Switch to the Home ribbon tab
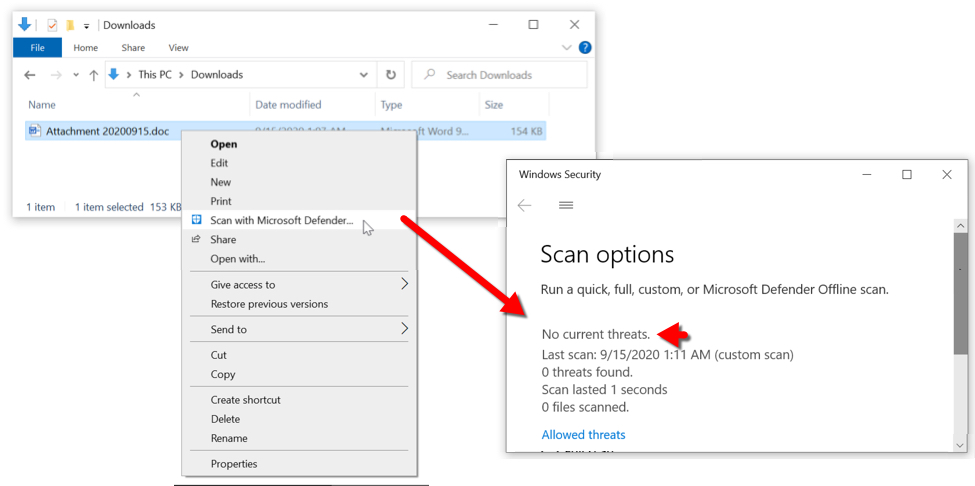Image resolution: width=975 pixels, height=486 pixels. click(86, 47)
